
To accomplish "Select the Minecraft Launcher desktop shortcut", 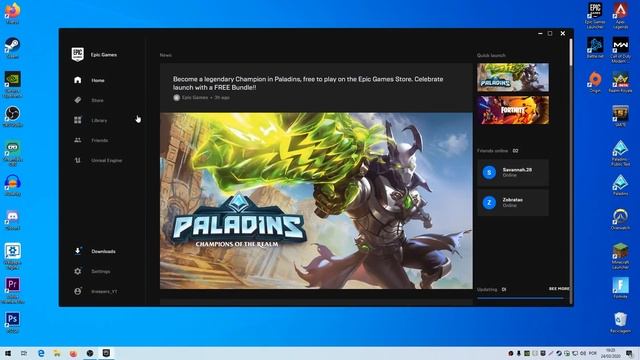I will tap(620, 256).
